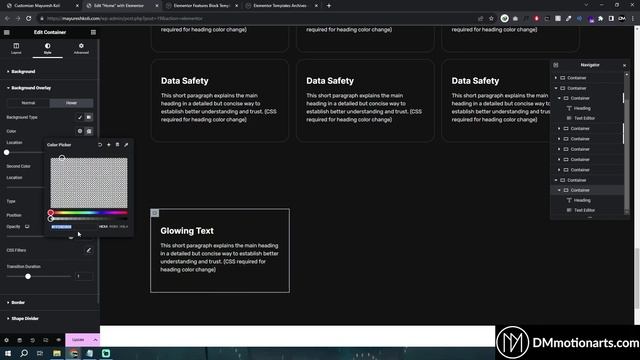640x360 pixels.
Task: Bookmark this page star icon
Action: tap(491, 18)
